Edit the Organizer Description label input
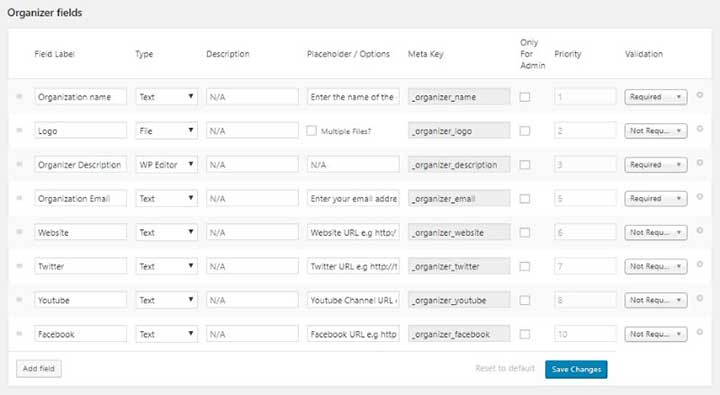This screenshot has width=720, height=395. pyautogui.click(x=80, y=165)
